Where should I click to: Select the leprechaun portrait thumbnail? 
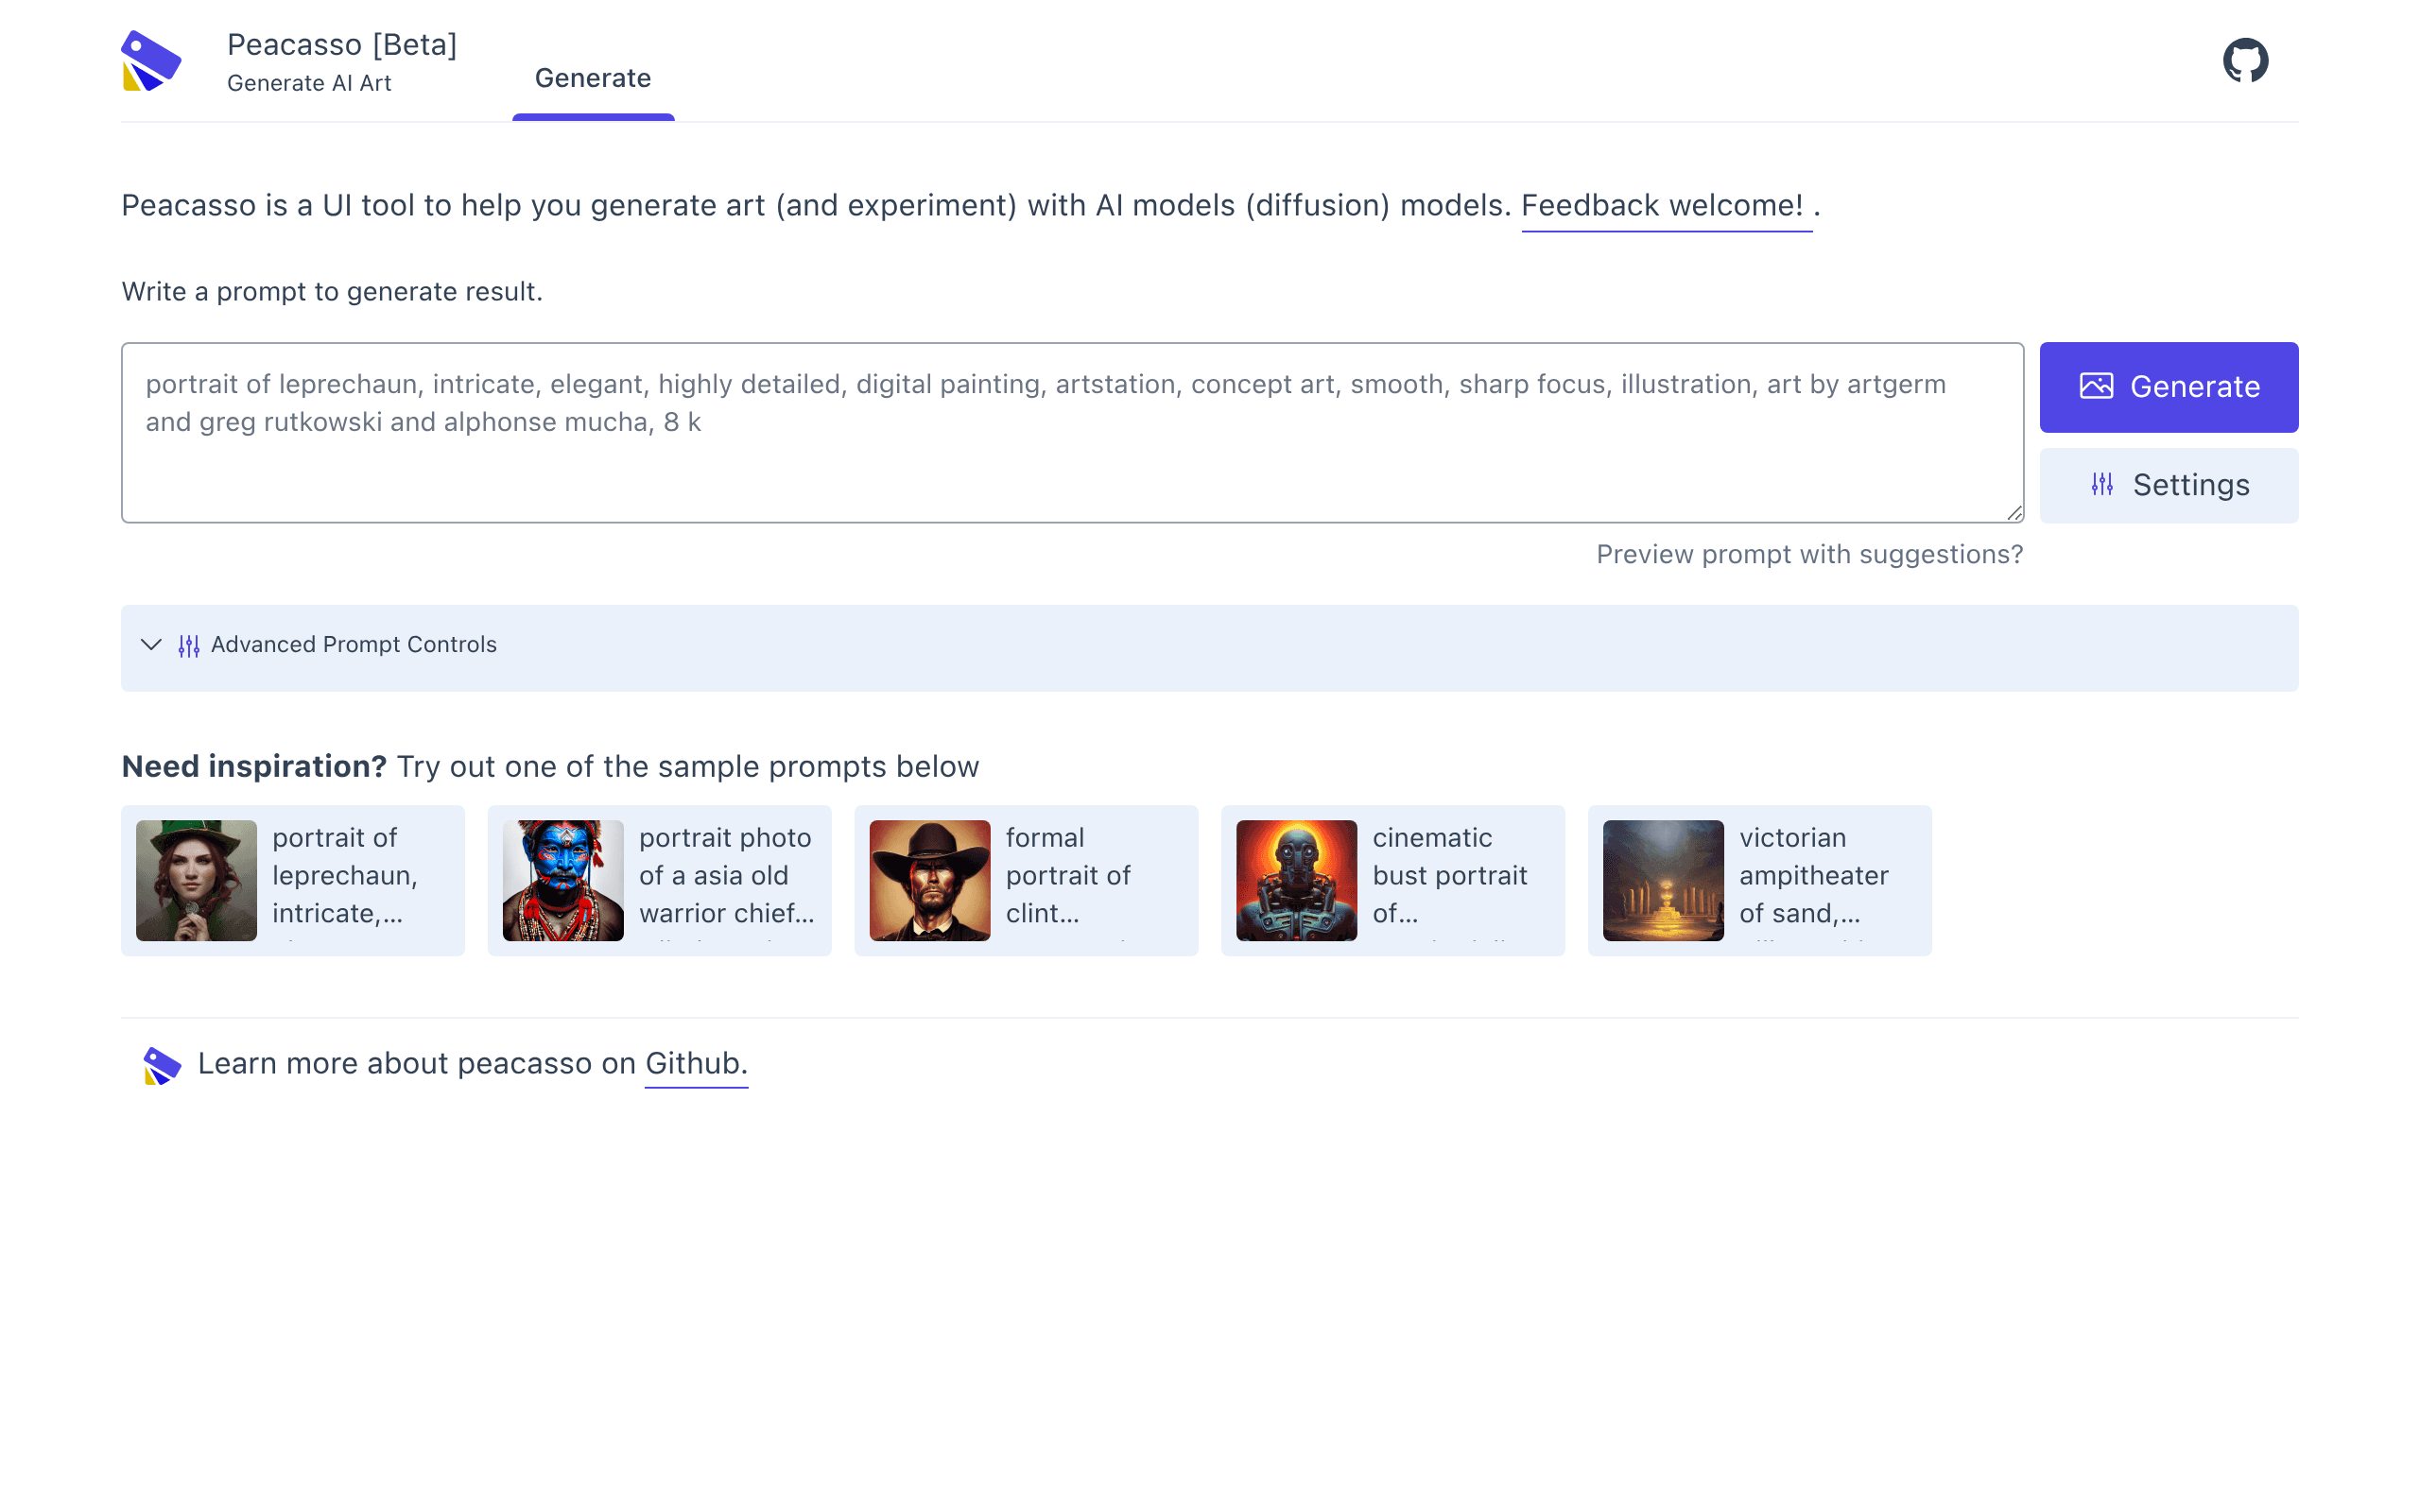pos(196,881)
